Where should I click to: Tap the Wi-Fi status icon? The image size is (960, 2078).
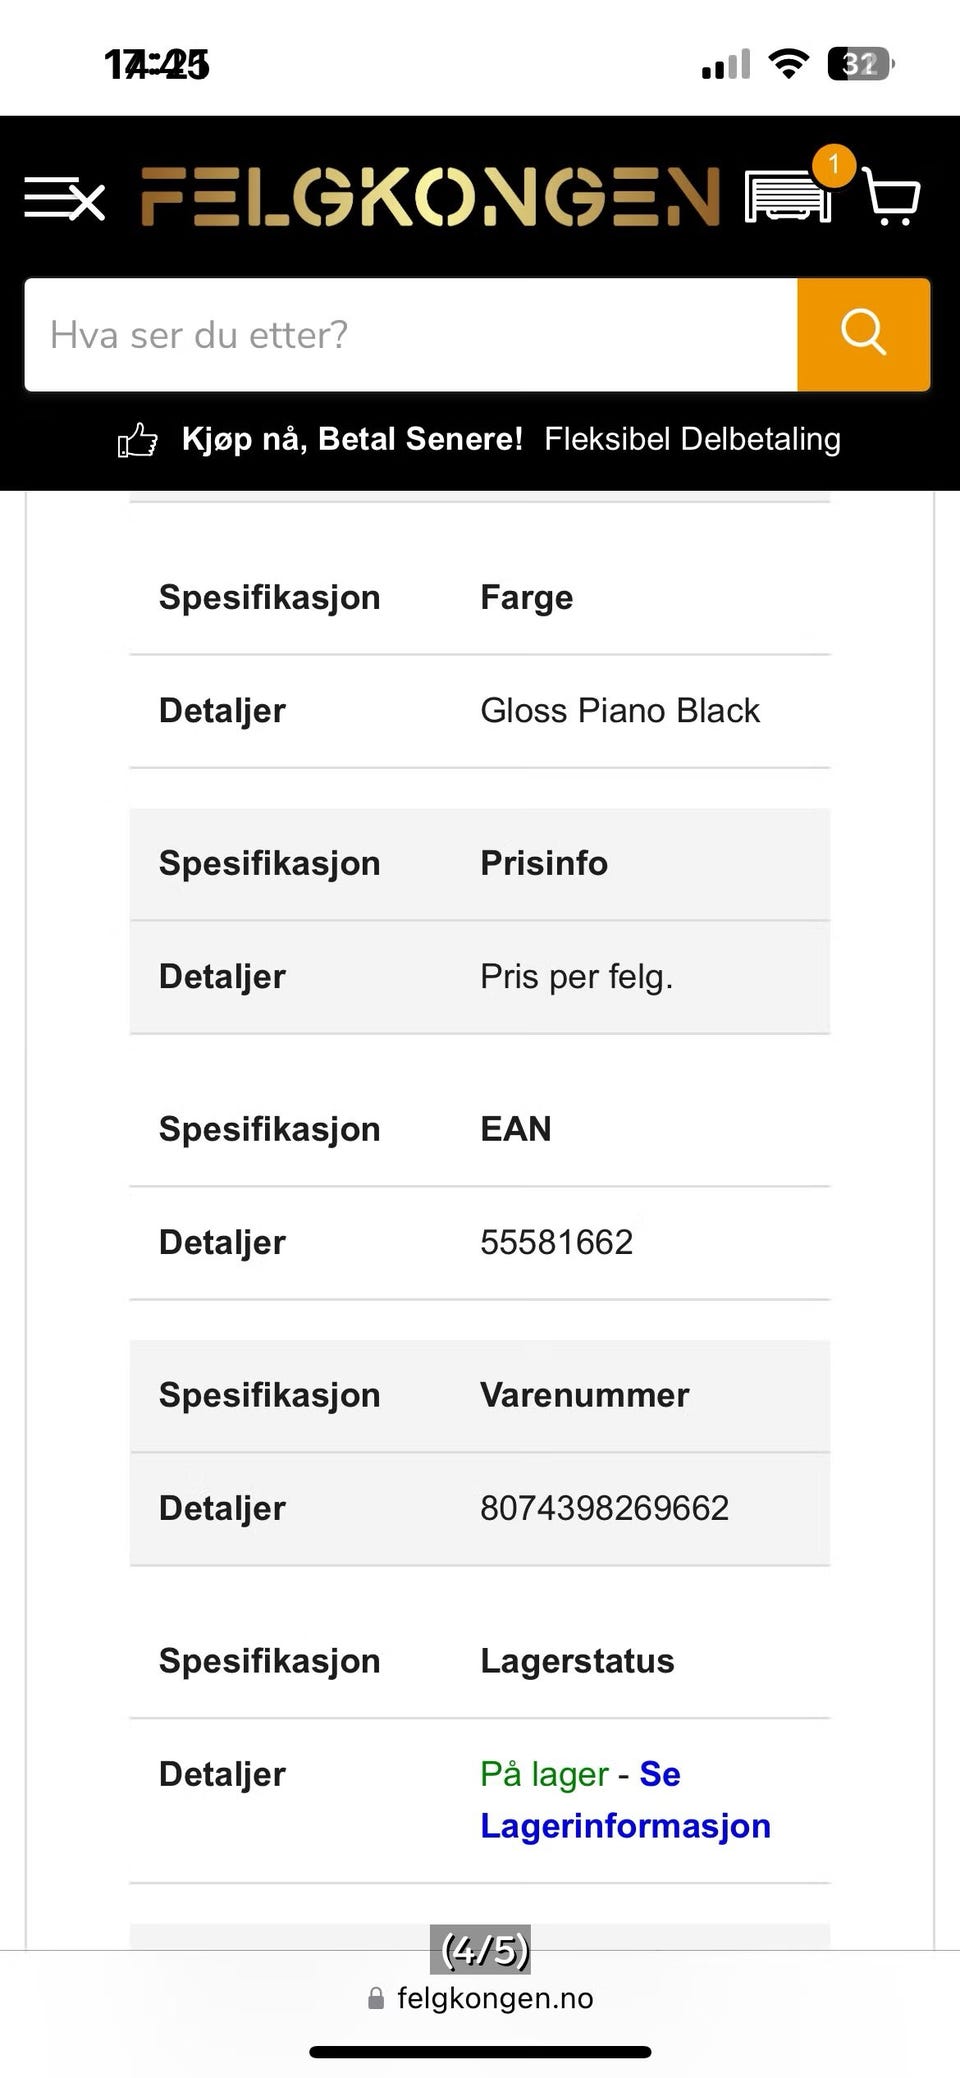[788, 64]
